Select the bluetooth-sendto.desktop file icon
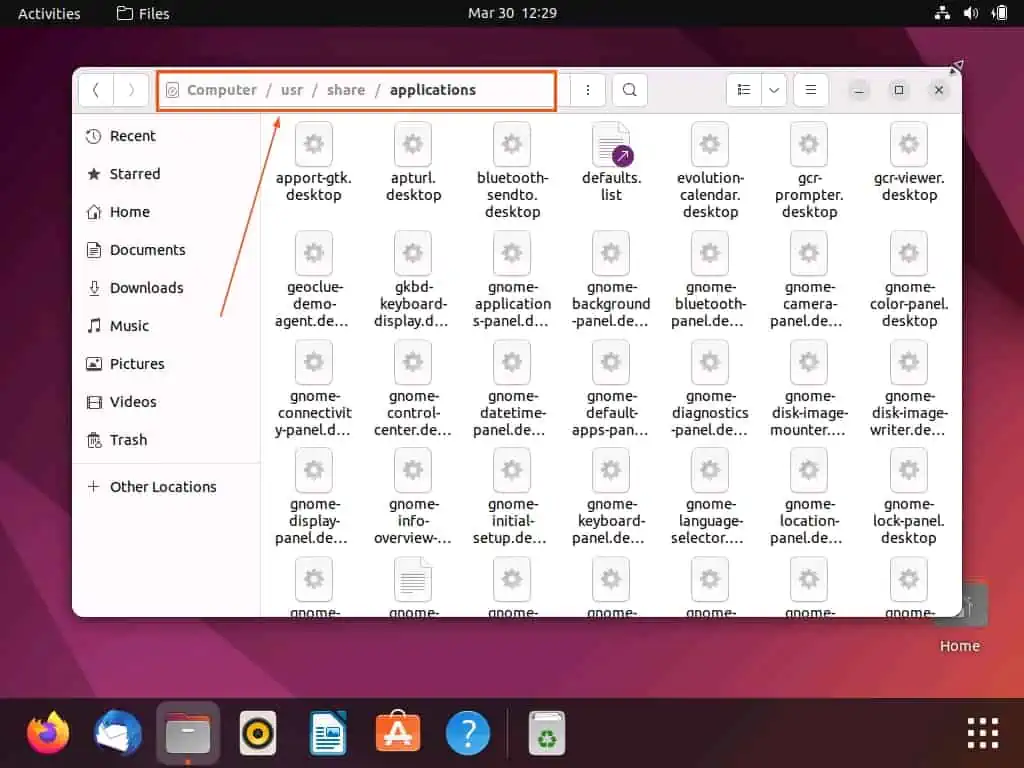The image size is (1024, 768). 512,144
